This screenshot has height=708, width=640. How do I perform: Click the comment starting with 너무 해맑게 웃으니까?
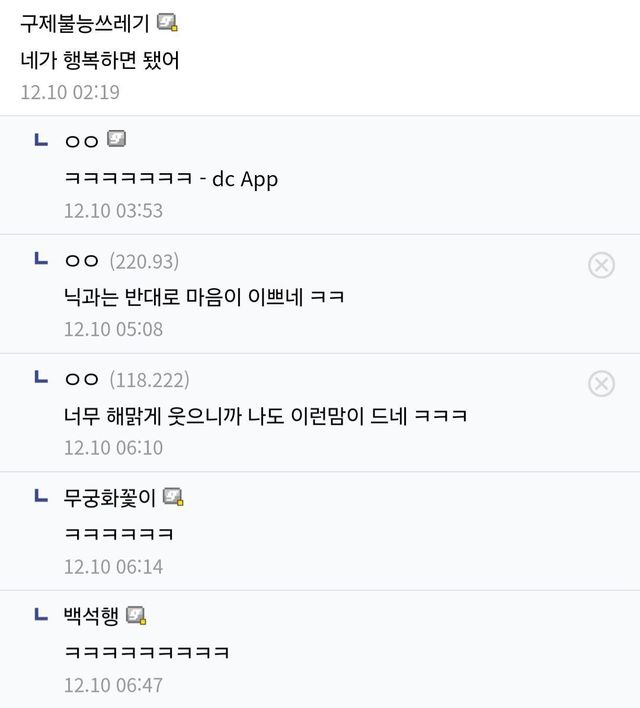(x=265, y=416)
